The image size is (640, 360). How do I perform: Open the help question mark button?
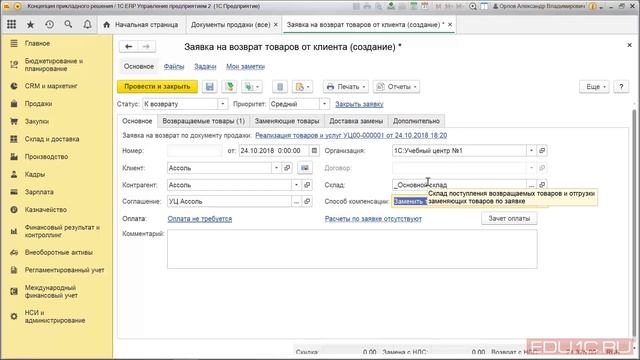[x=621, y=87]
